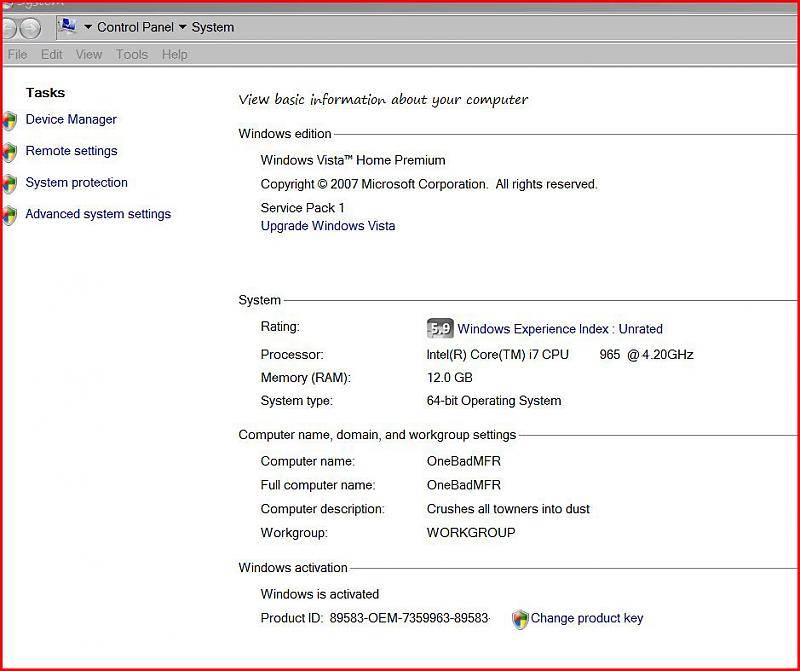Open the File menu
This screenshot has height=671, width=800.
(x=17, y=54)
